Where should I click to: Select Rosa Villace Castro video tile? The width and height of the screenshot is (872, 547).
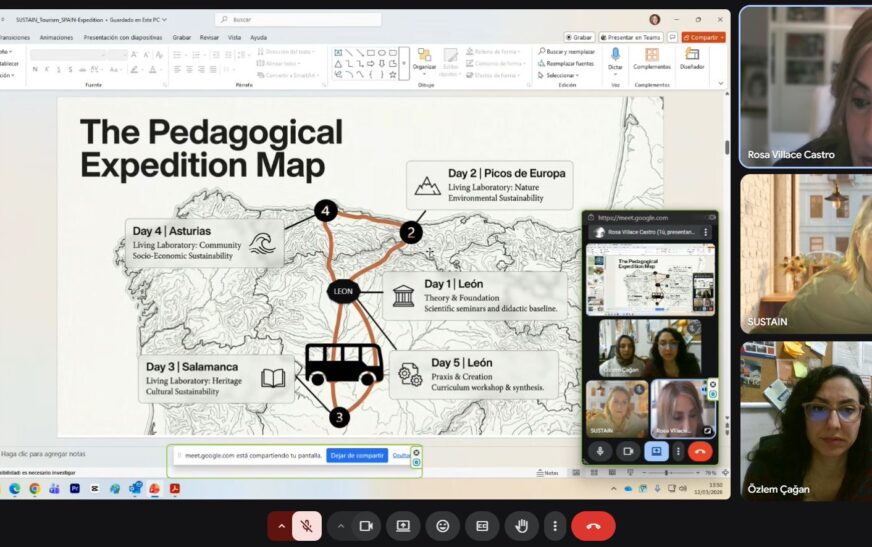(806, 87)
